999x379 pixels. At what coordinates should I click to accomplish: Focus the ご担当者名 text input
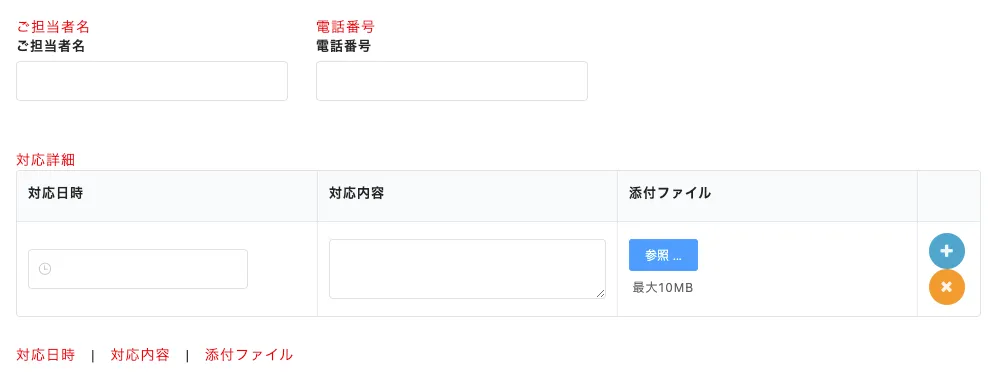(152, 81)
